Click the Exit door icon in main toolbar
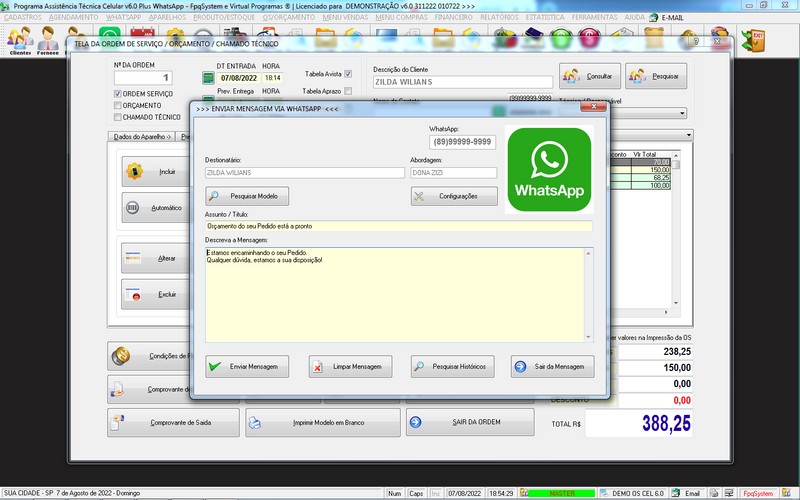This screenshot has height=500, width=800. [754, 40]
